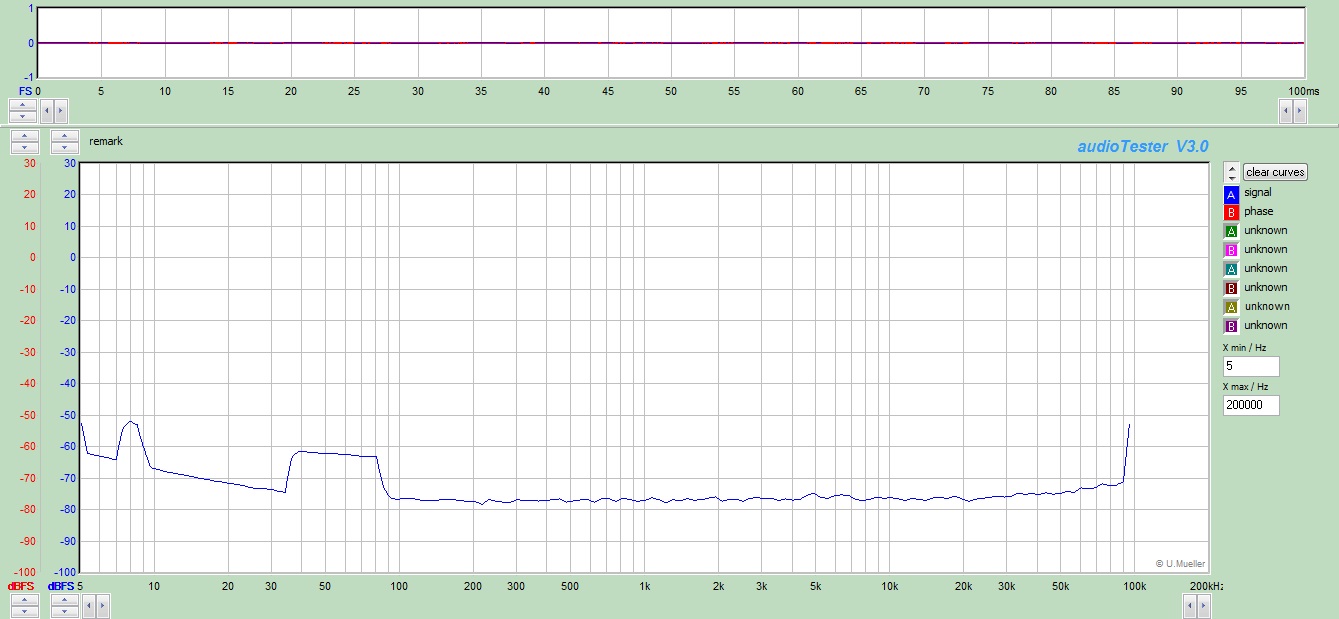1339x619 pixels.
Task: Increase FS amplitude scale on the oscilloscope
Action: 21,104
